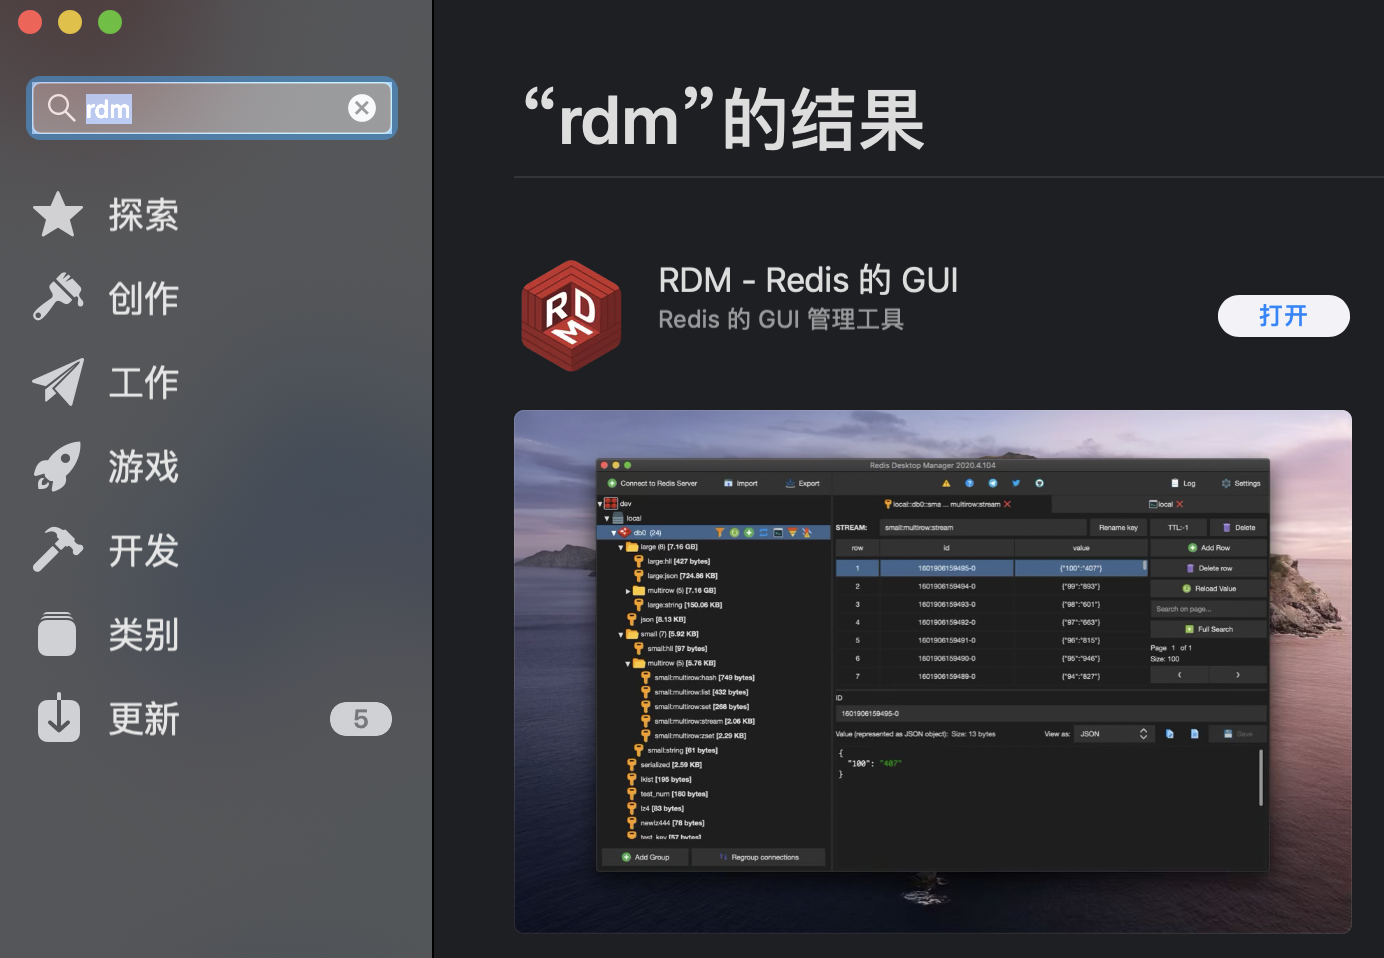Click the green window zoom button
The width and height of the screenshot is (1384, 958).
[110, 22]
